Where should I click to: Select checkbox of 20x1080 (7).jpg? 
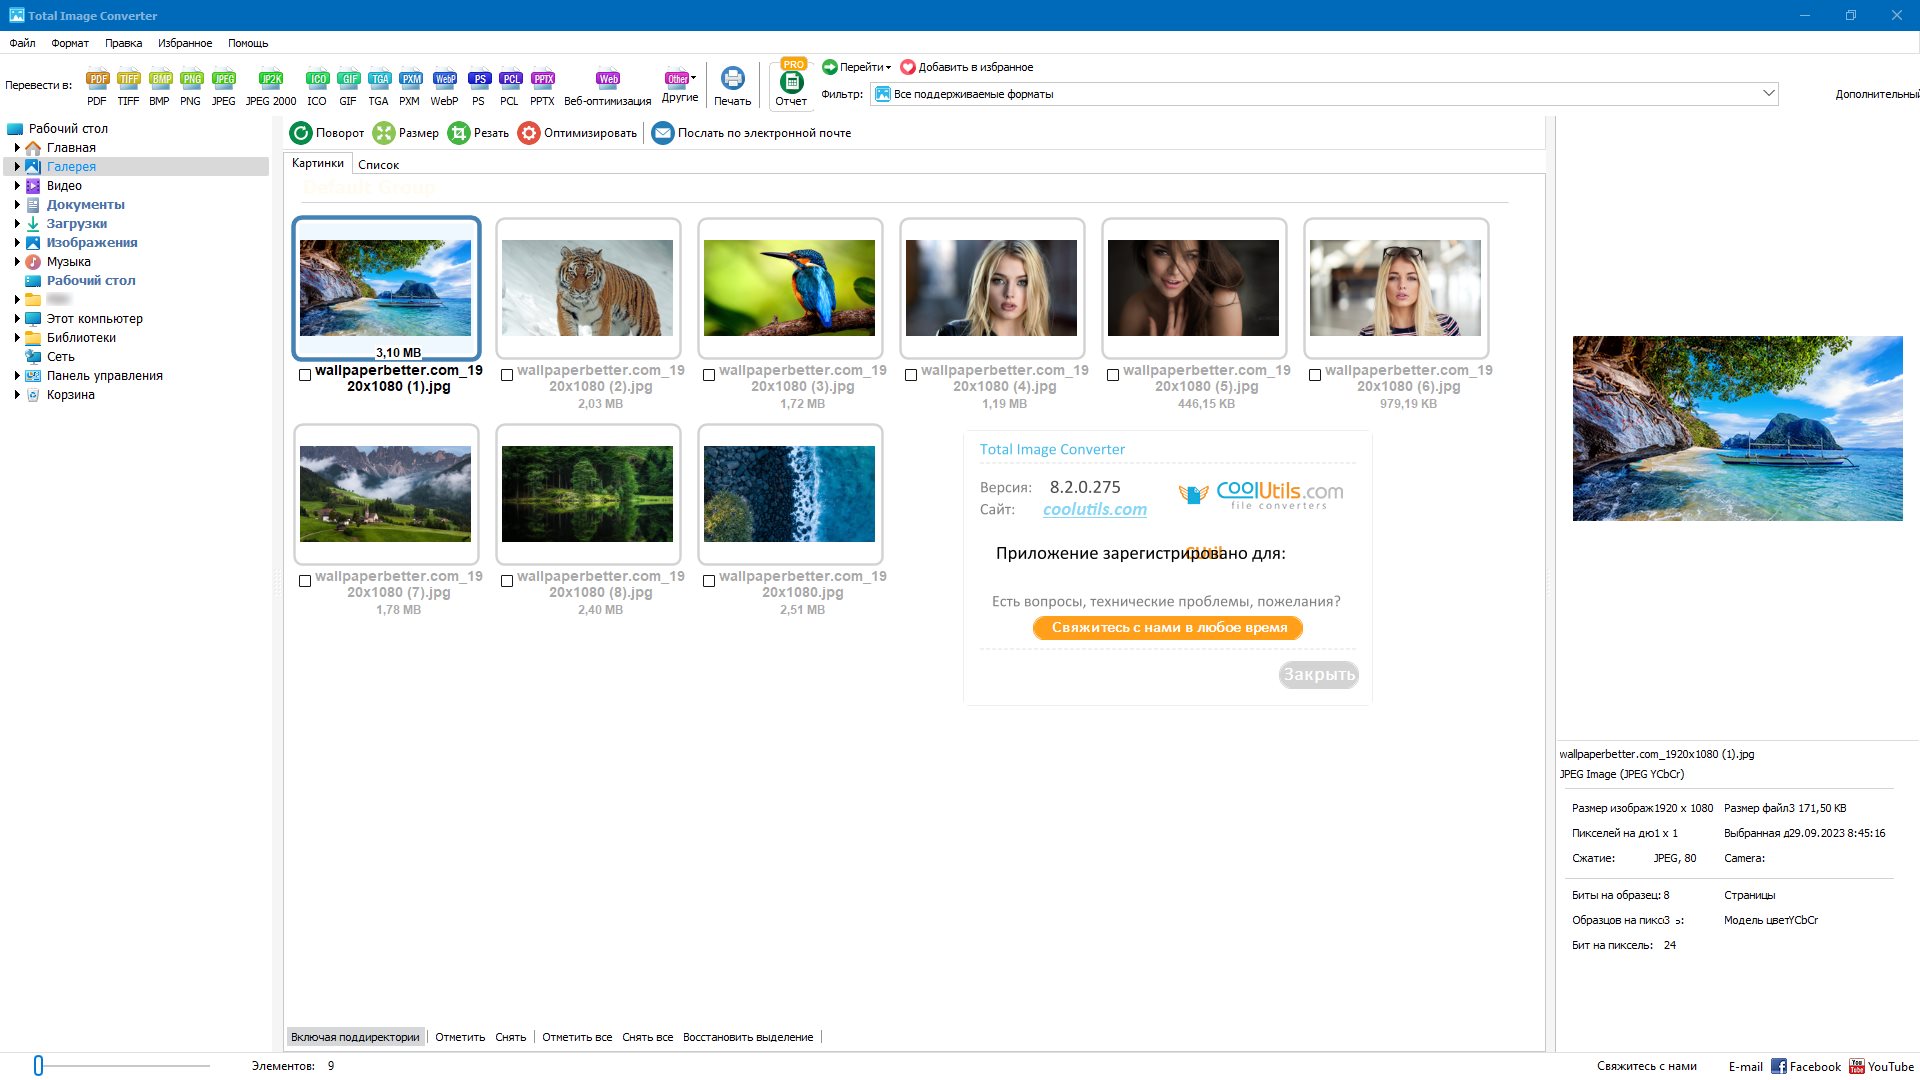pos(305,581)
